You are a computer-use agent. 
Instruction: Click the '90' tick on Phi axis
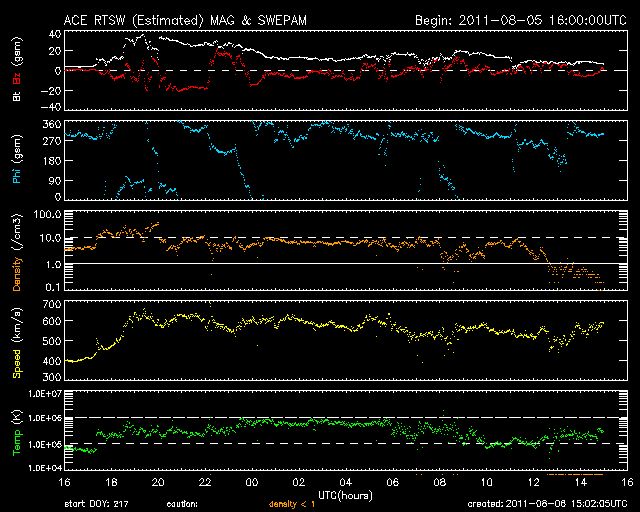point(56,180)
